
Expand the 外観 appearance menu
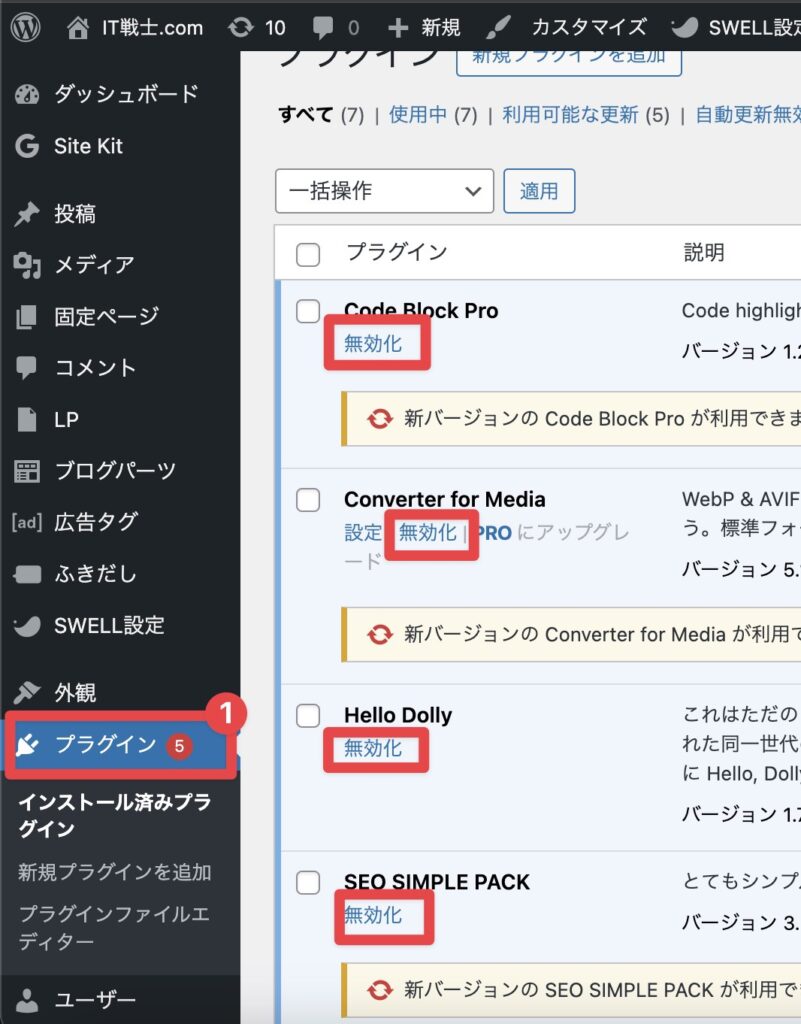[74, 692]
